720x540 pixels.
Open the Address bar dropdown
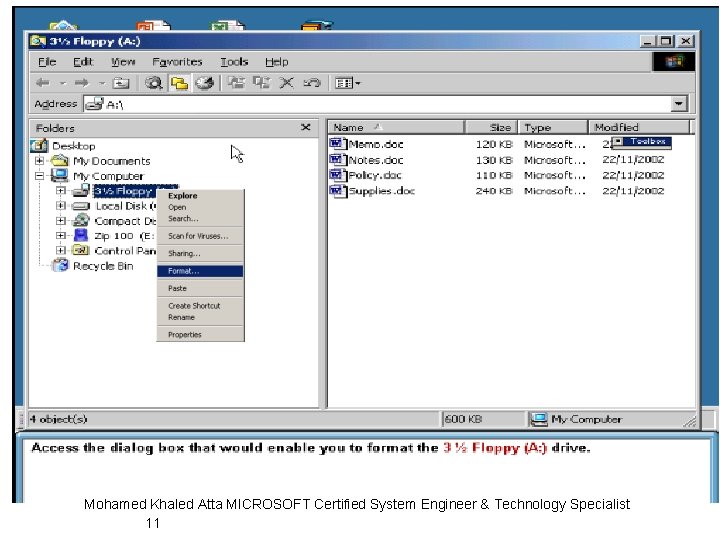(678, 104)
